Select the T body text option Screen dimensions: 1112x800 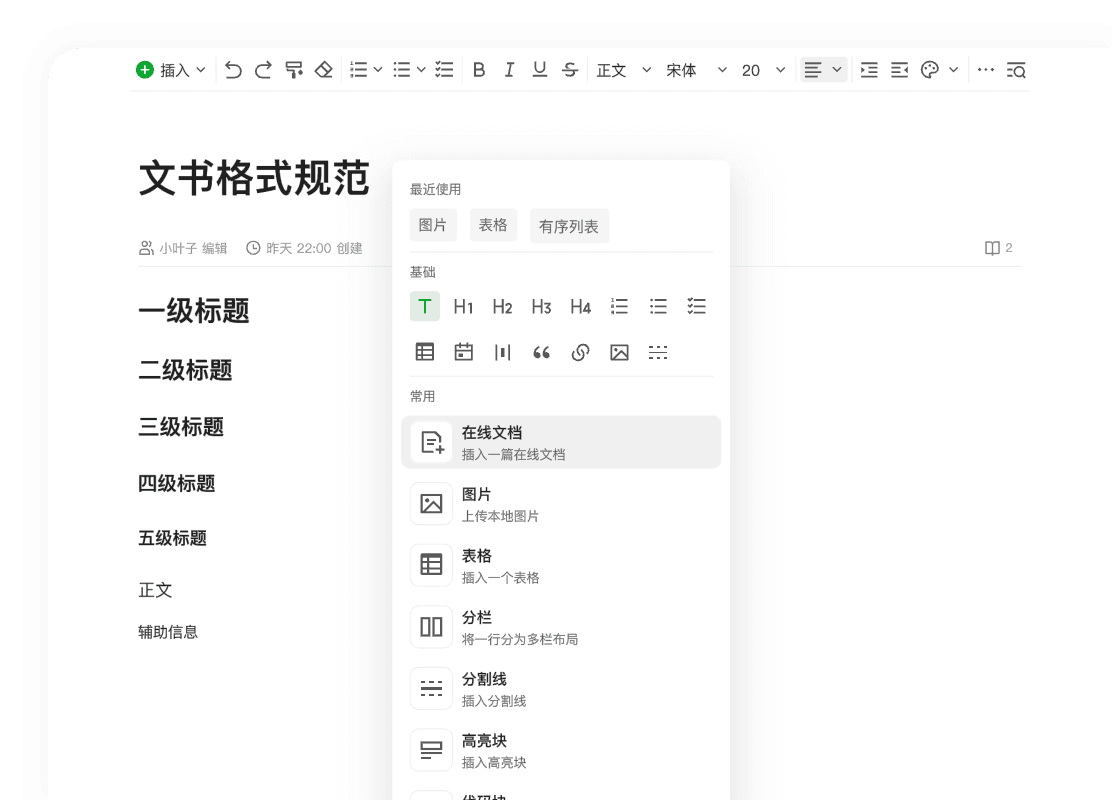pos(425,306)
